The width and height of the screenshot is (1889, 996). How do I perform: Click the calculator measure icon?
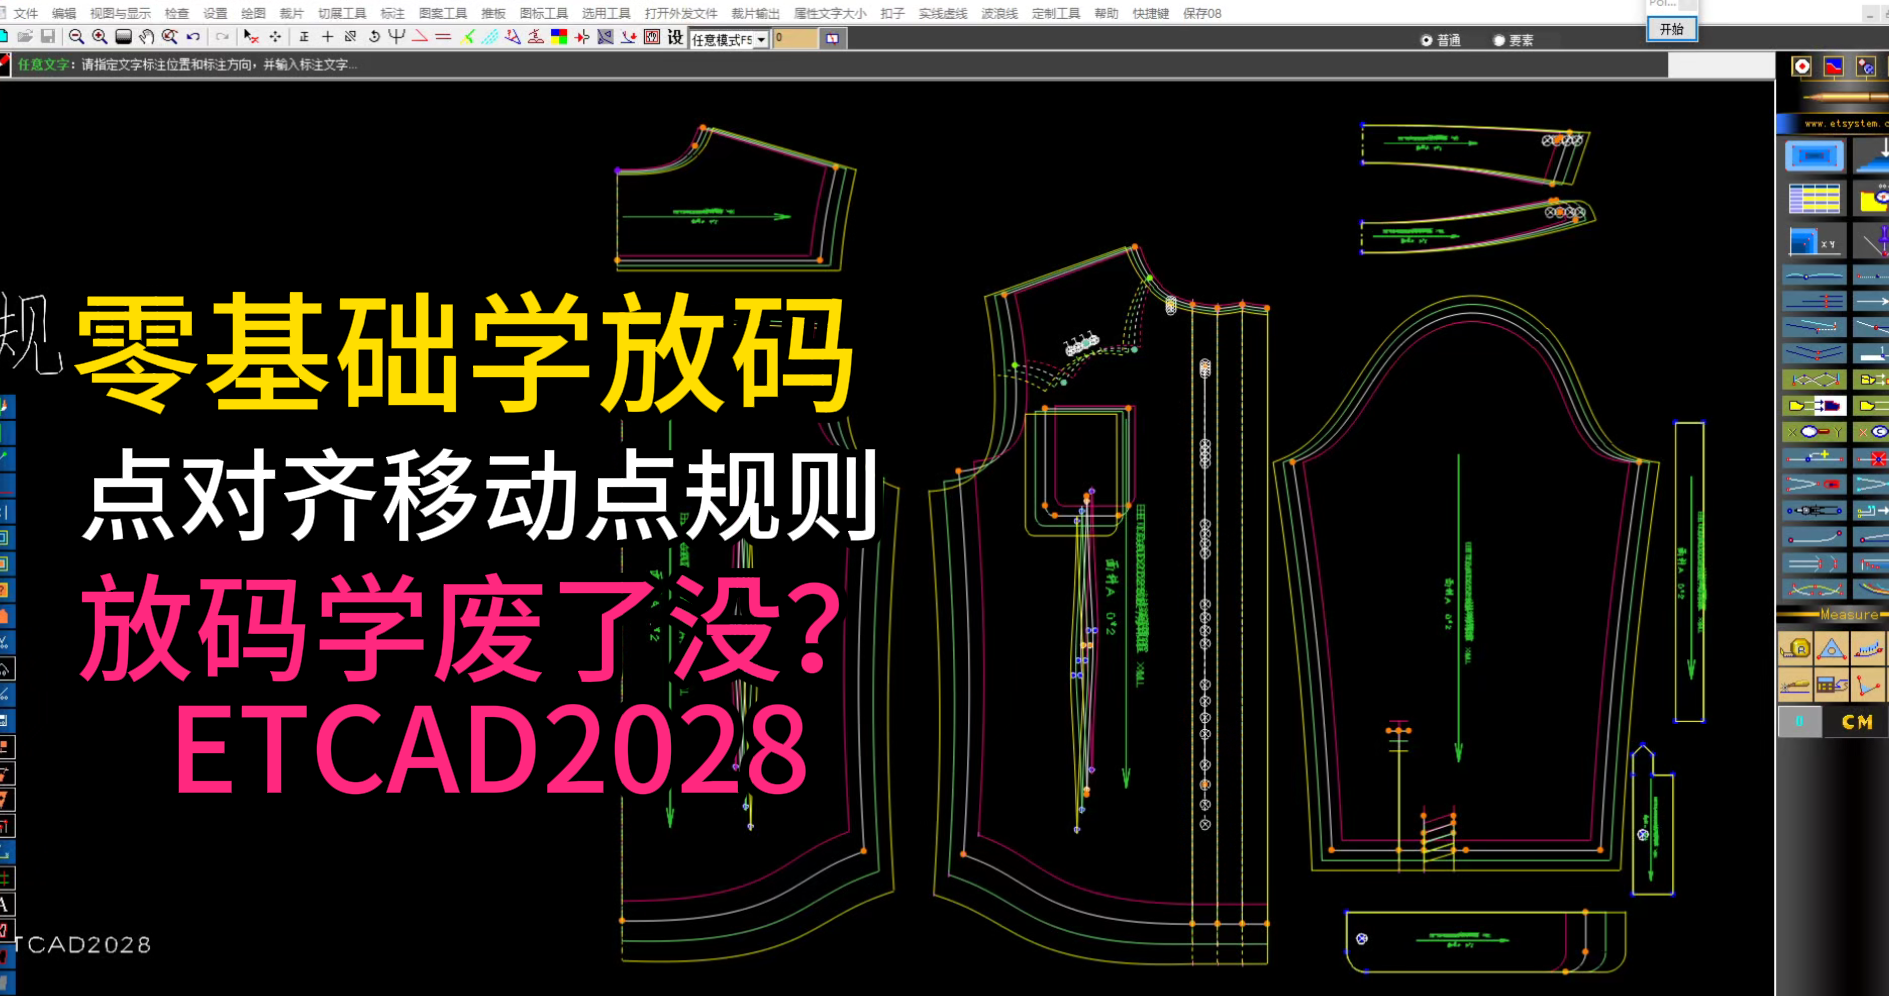(1832, 685)
